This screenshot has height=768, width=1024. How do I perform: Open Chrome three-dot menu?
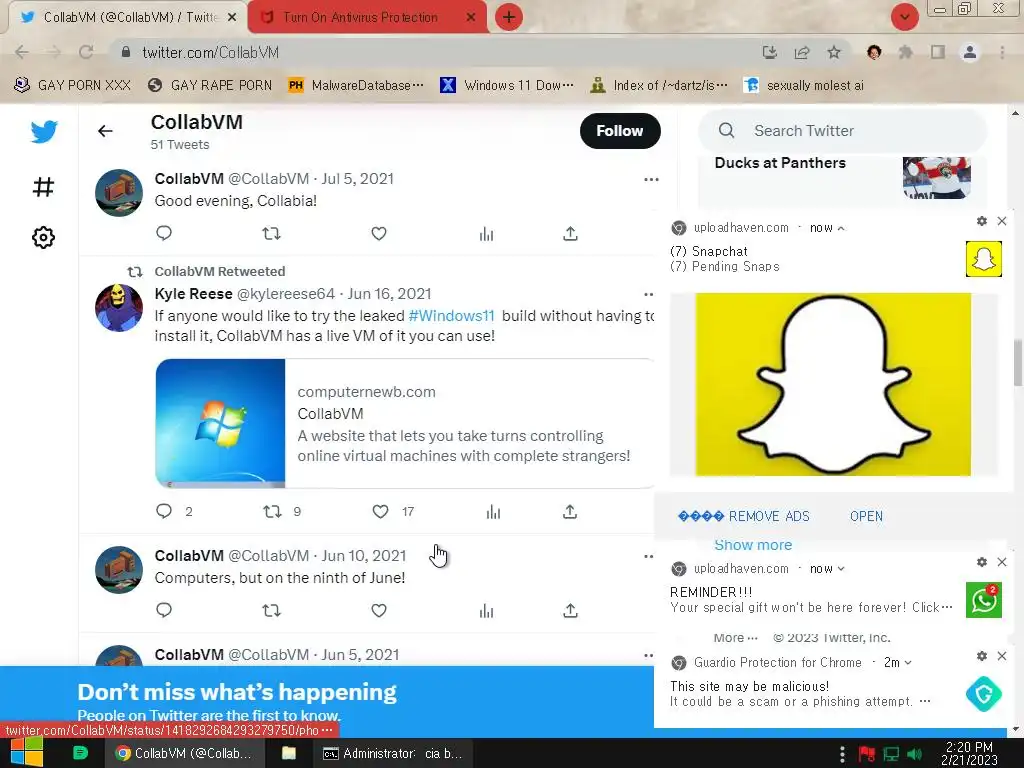[1002, 52]
